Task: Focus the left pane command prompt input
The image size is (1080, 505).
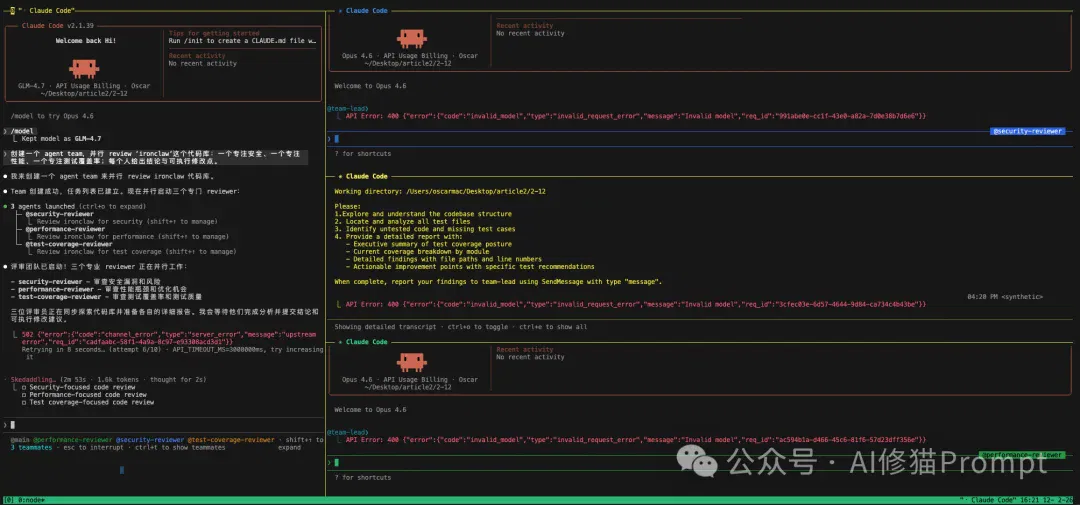Action: 163,424
